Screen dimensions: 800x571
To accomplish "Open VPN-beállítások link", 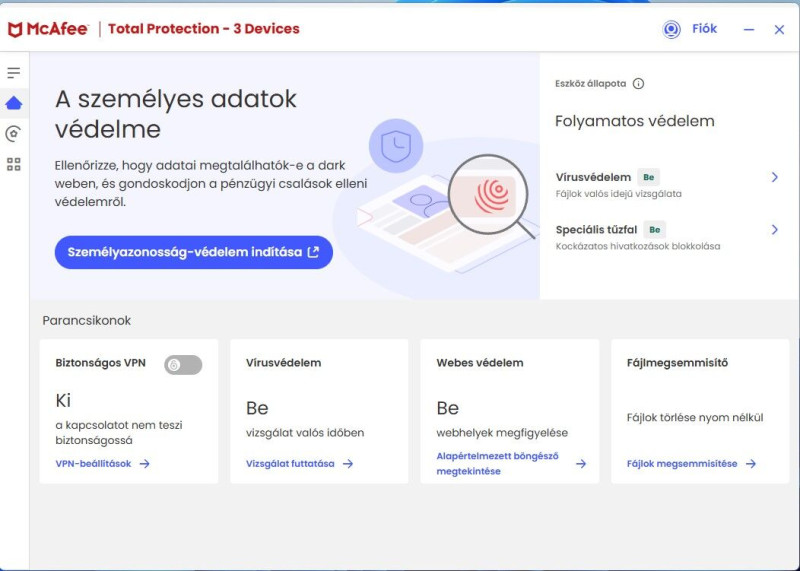I will [93, 464].
